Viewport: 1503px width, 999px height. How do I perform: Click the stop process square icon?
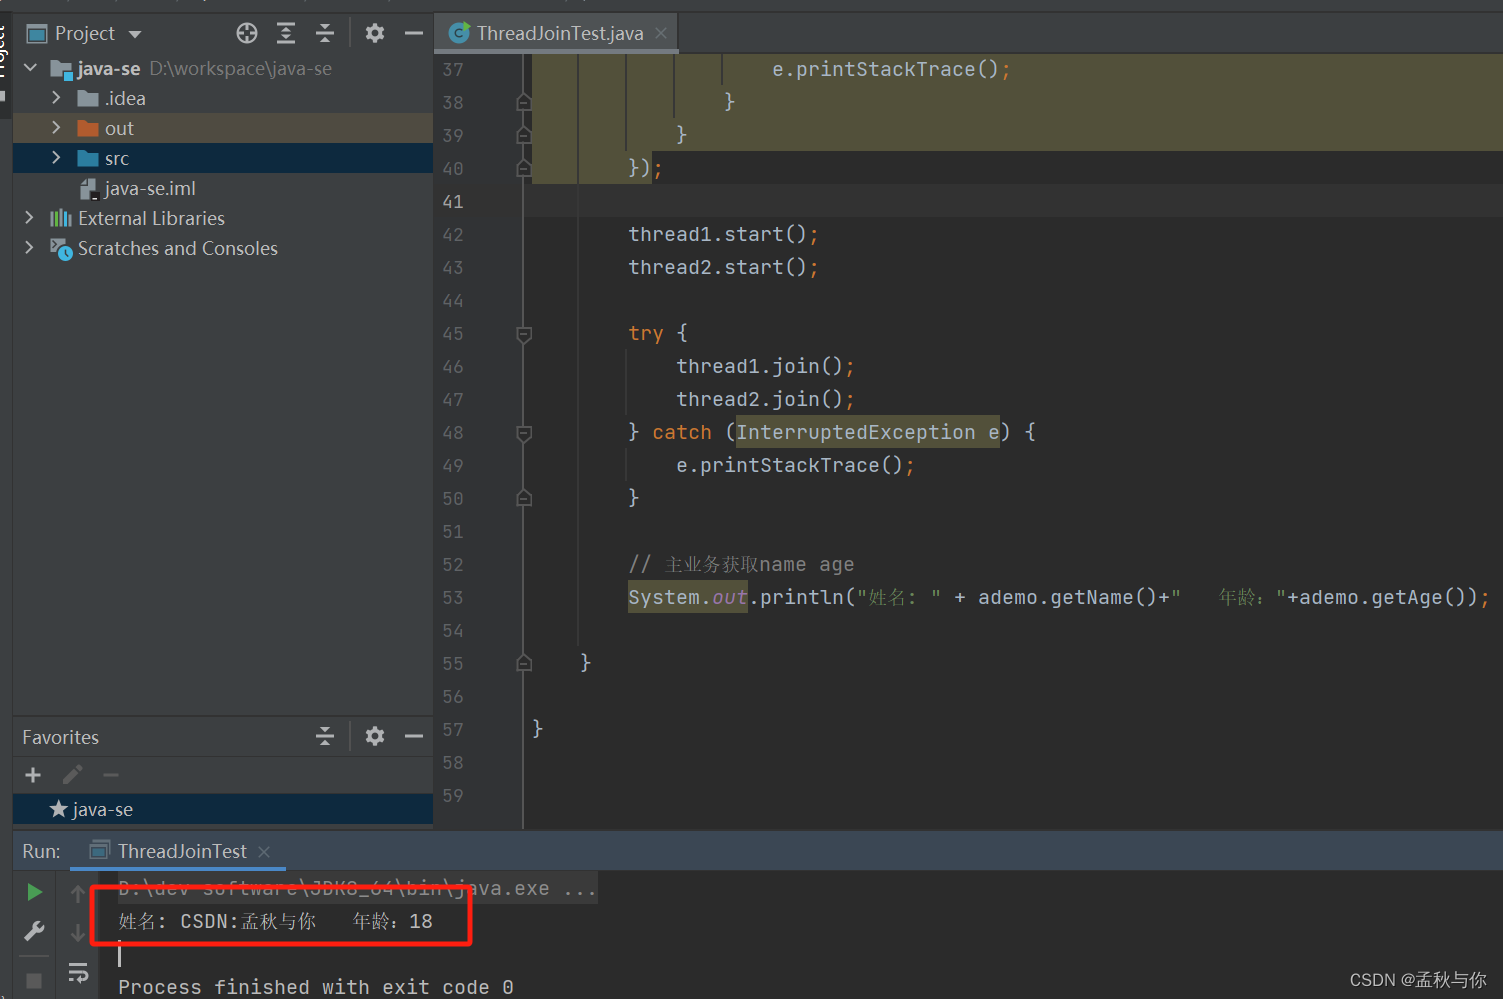(x=34, y=981)
